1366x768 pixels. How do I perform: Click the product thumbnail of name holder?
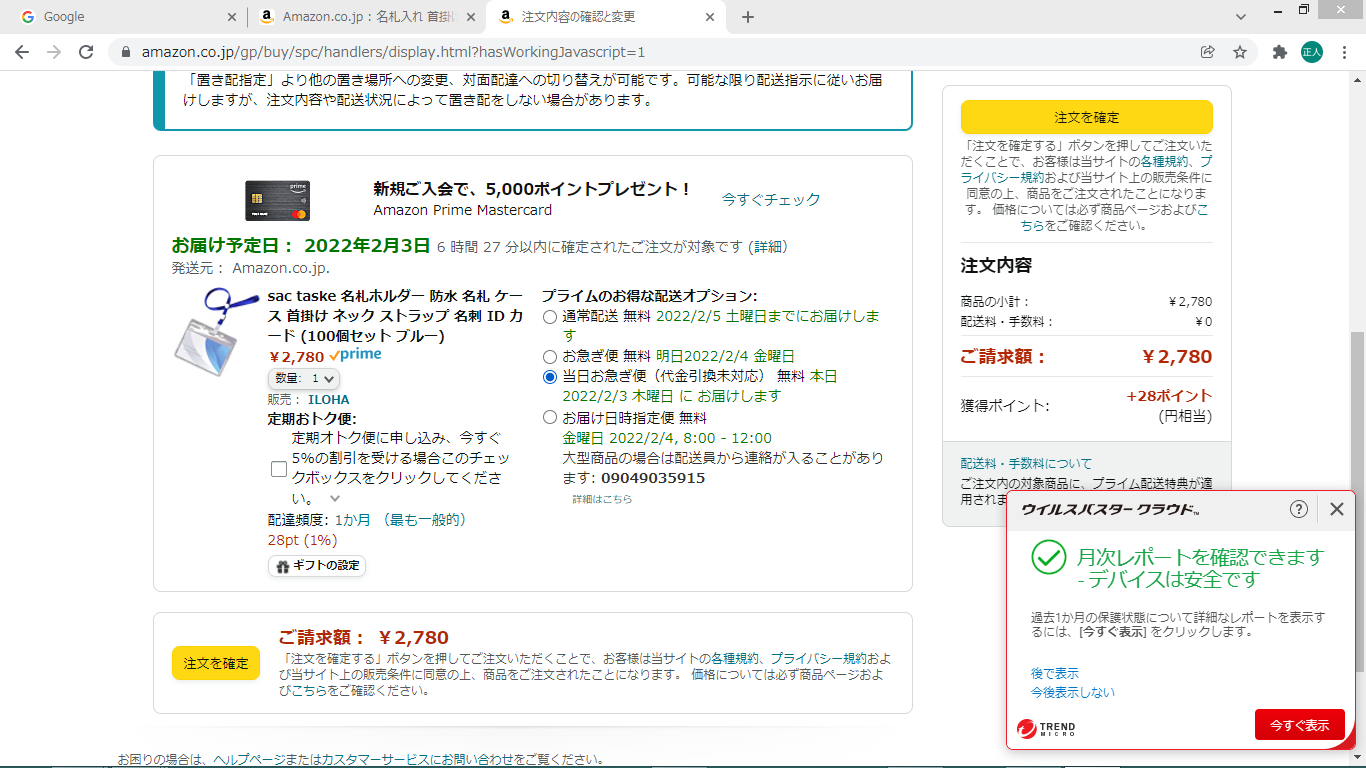(x=212, y=331)
